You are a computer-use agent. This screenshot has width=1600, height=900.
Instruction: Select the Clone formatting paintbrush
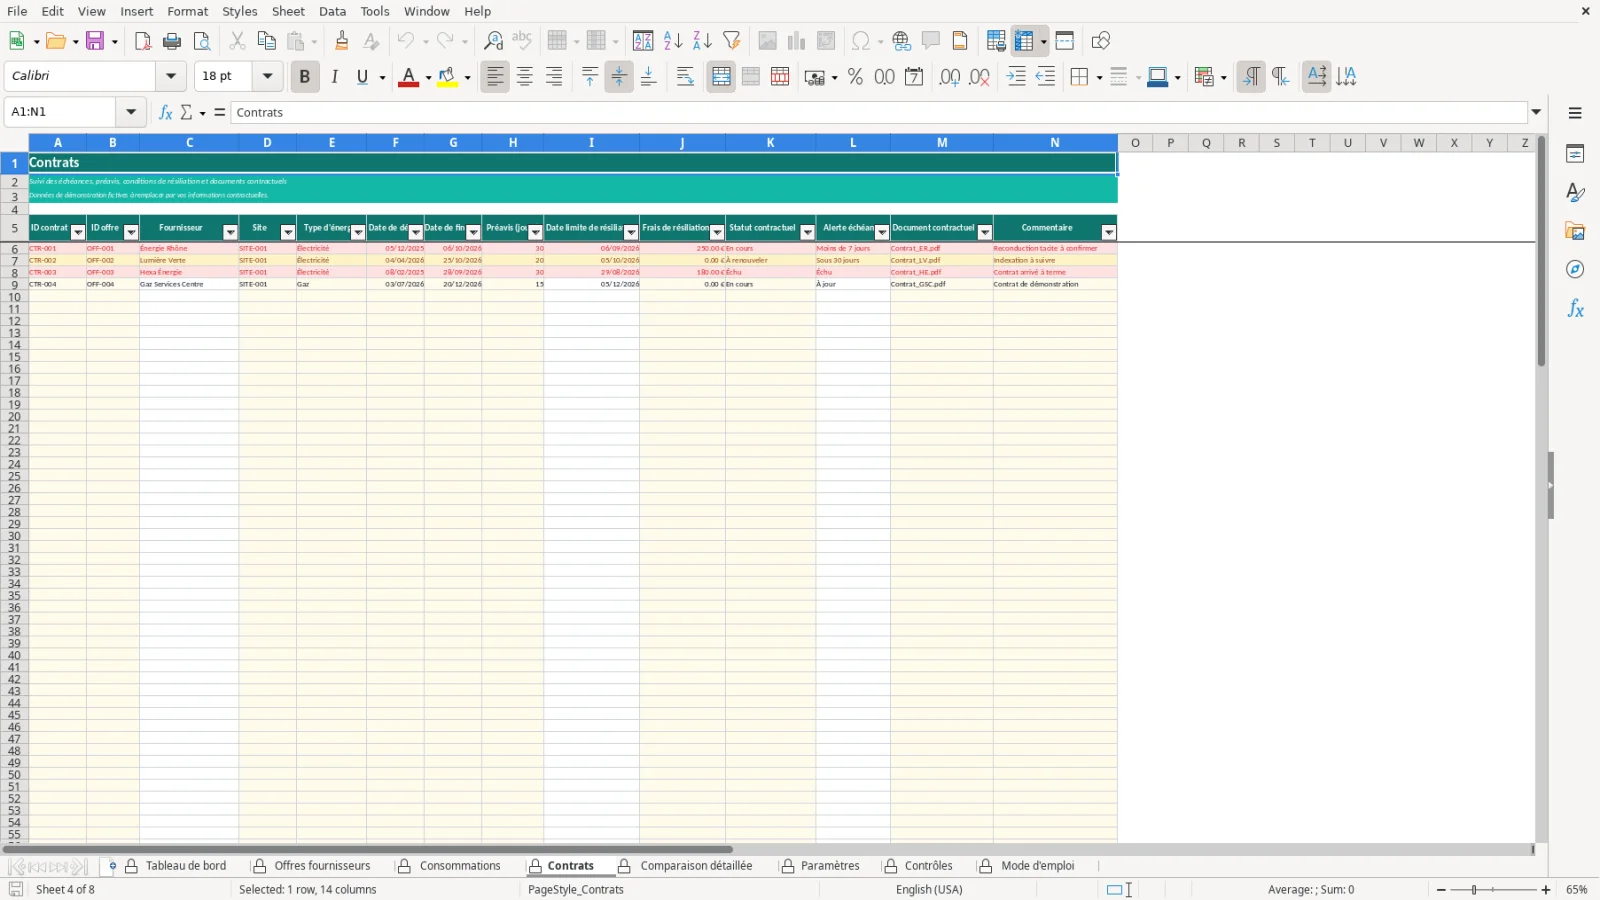point(342,41)
